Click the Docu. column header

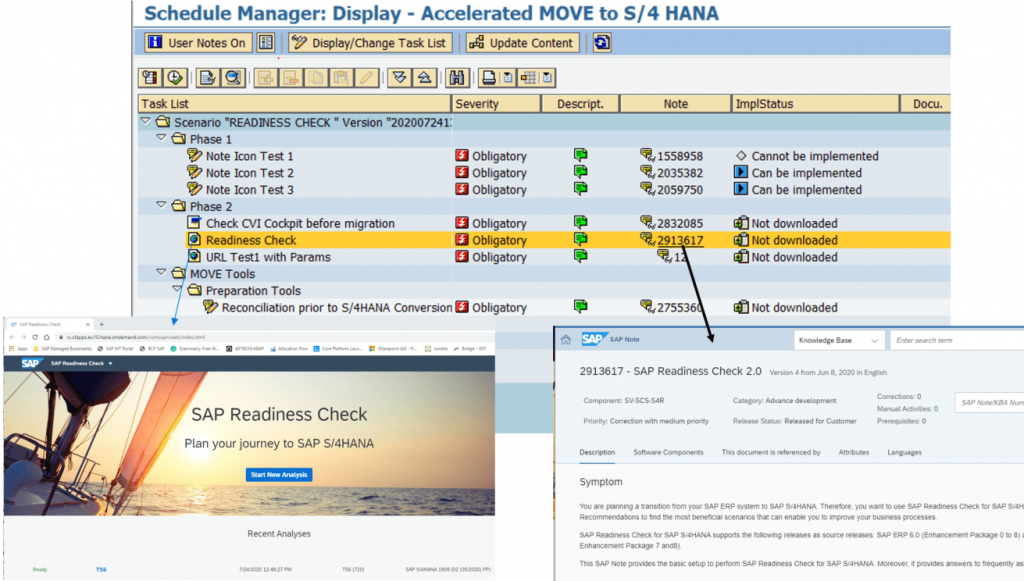click(x=925, y=103)
